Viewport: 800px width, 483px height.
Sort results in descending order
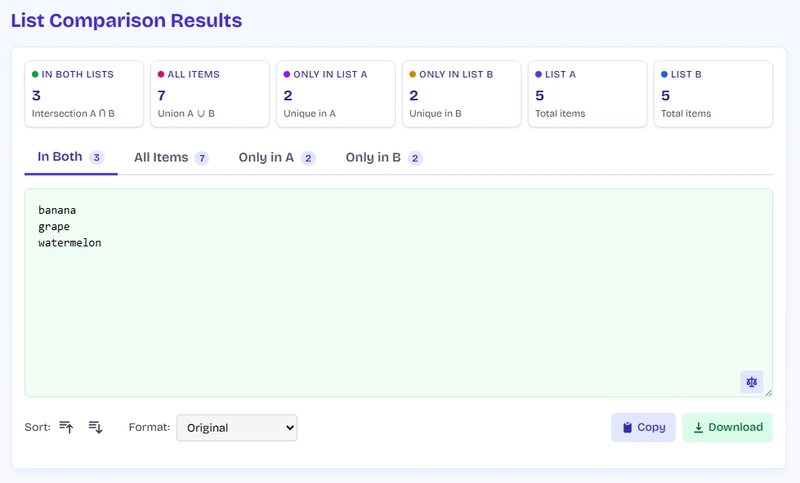(95, 427)
